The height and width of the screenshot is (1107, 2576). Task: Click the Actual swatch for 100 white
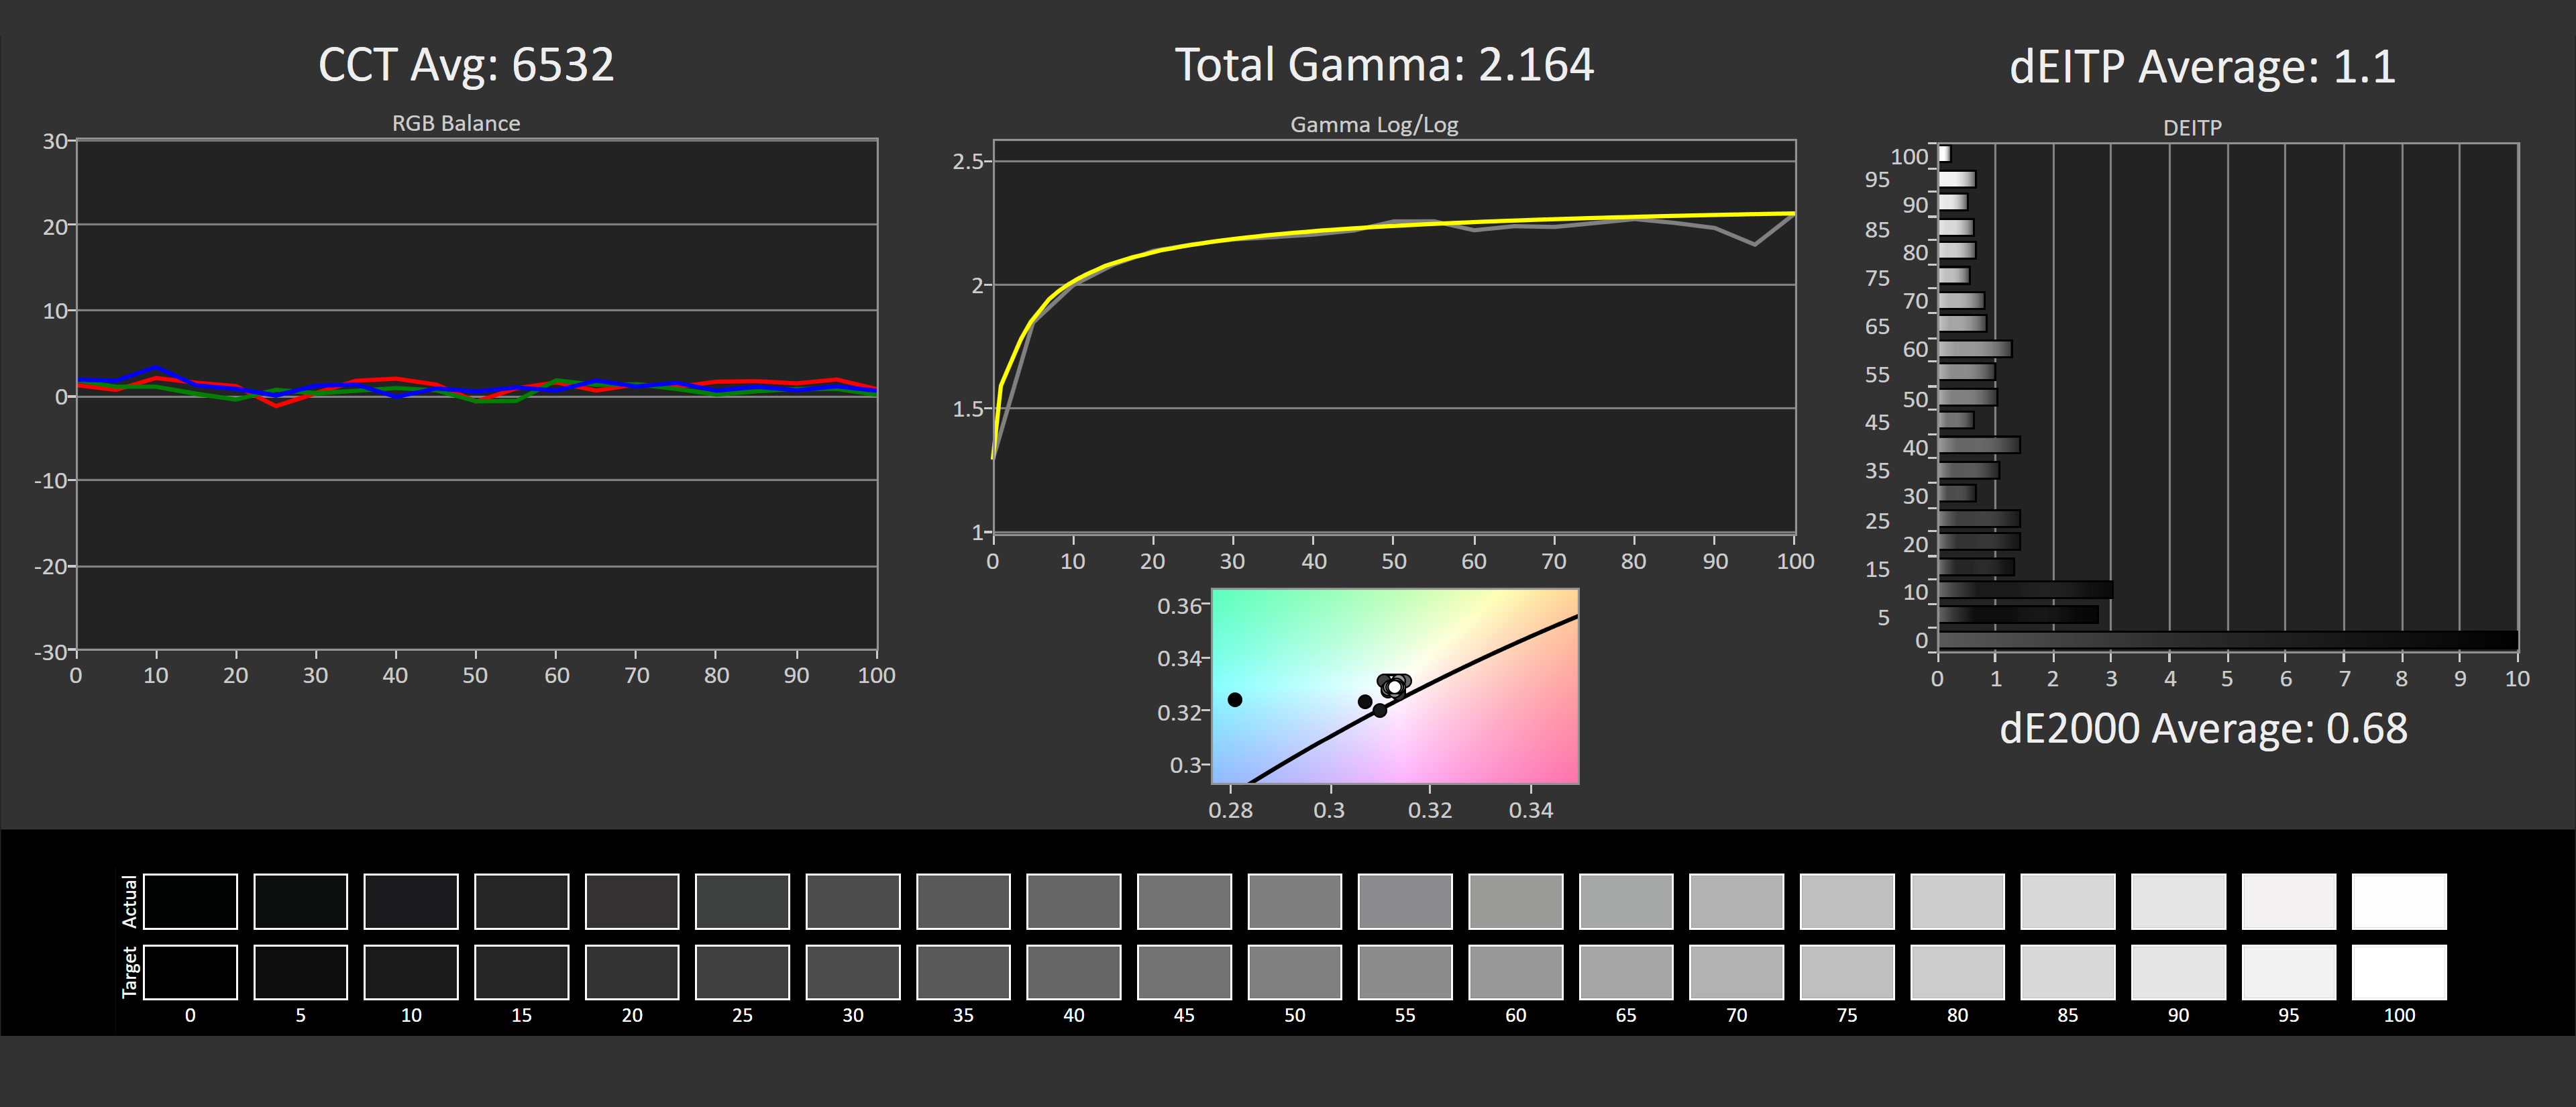pos(2398,901)
